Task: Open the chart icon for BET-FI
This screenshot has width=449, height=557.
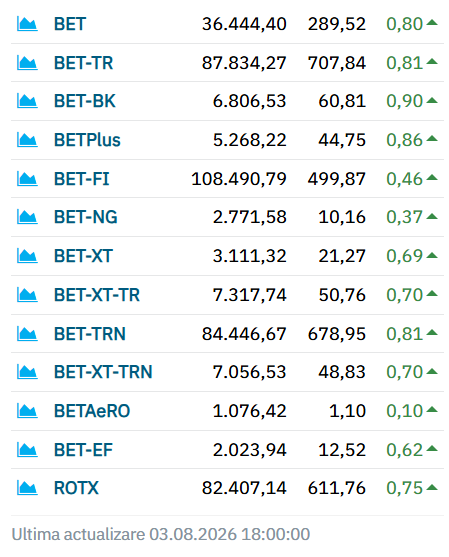Action: (x=27, y=179)
